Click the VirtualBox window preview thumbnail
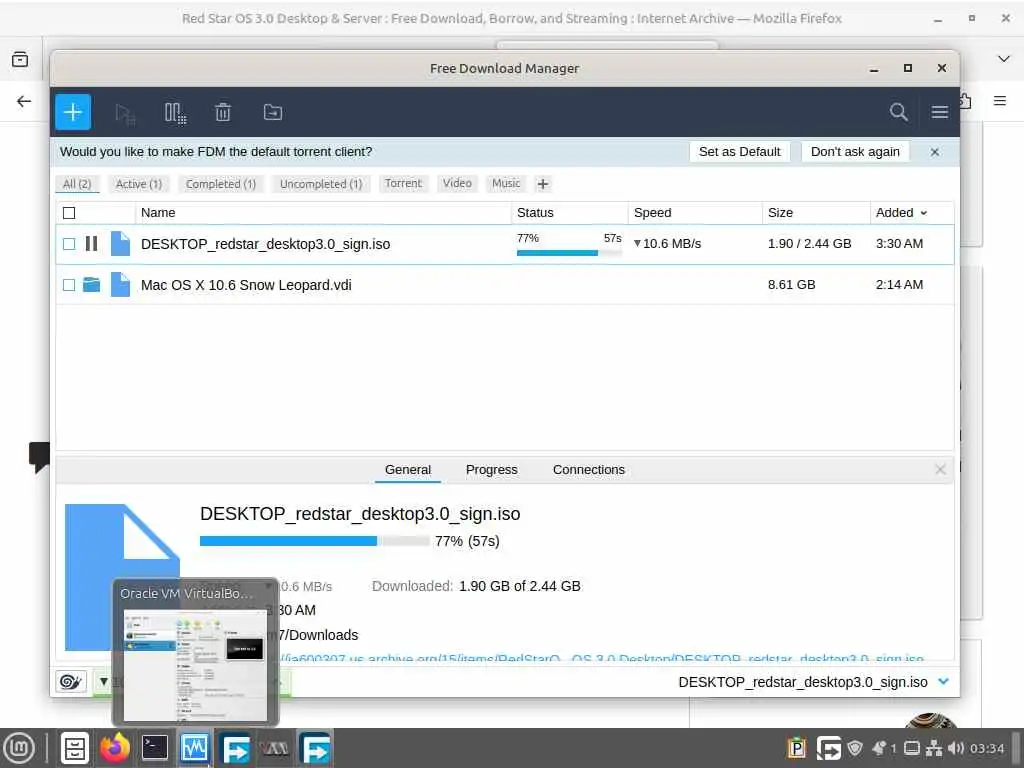 pyautogui.click(x=195, y=665)
